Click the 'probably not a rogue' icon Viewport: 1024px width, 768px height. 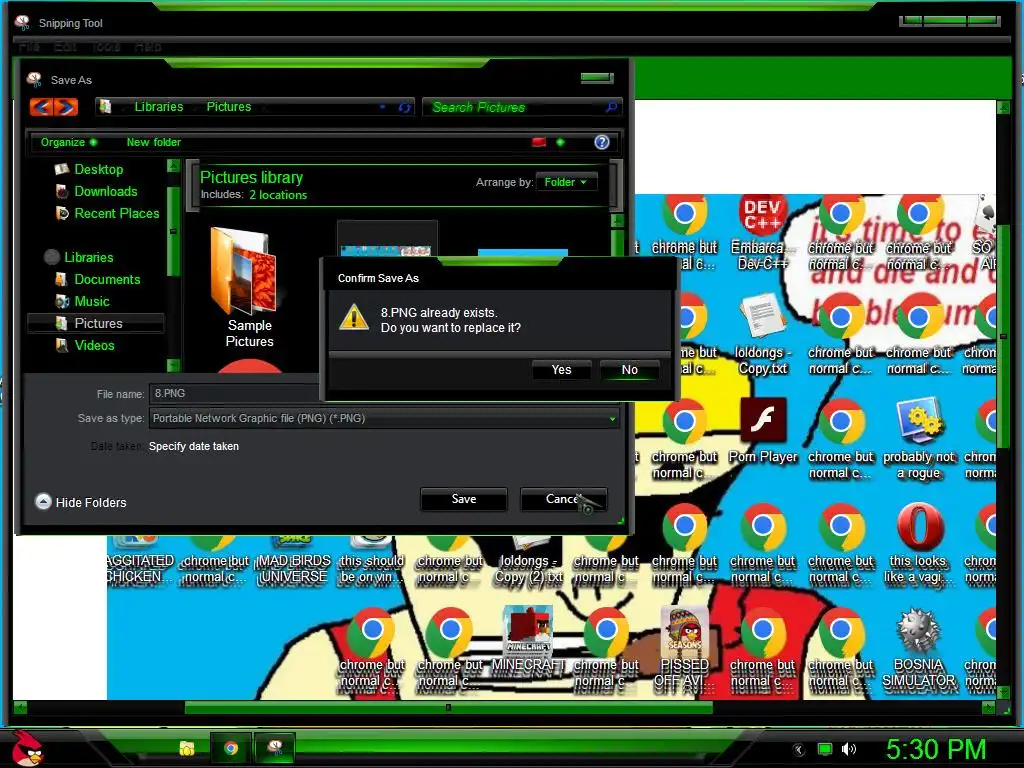point(918,438)
